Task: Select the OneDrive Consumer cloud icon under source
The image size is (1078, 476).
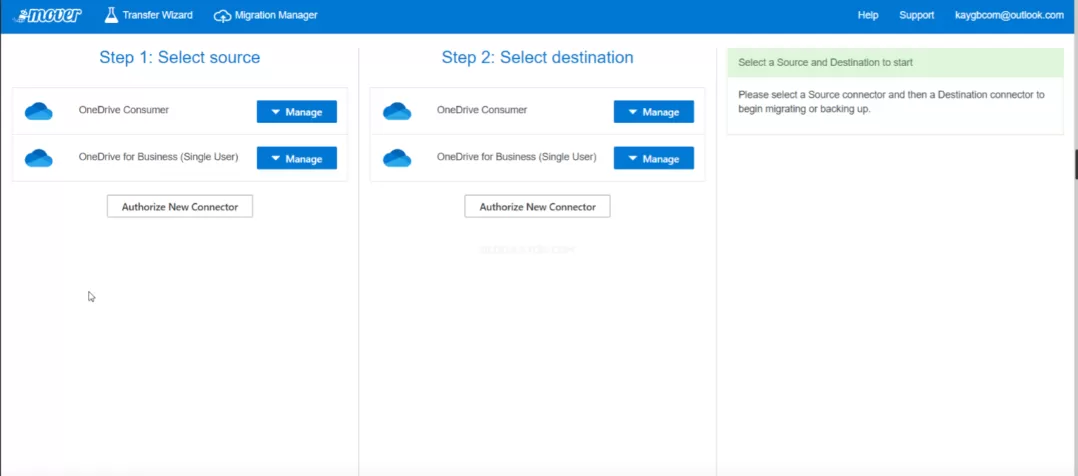Action: coord(38,111)
